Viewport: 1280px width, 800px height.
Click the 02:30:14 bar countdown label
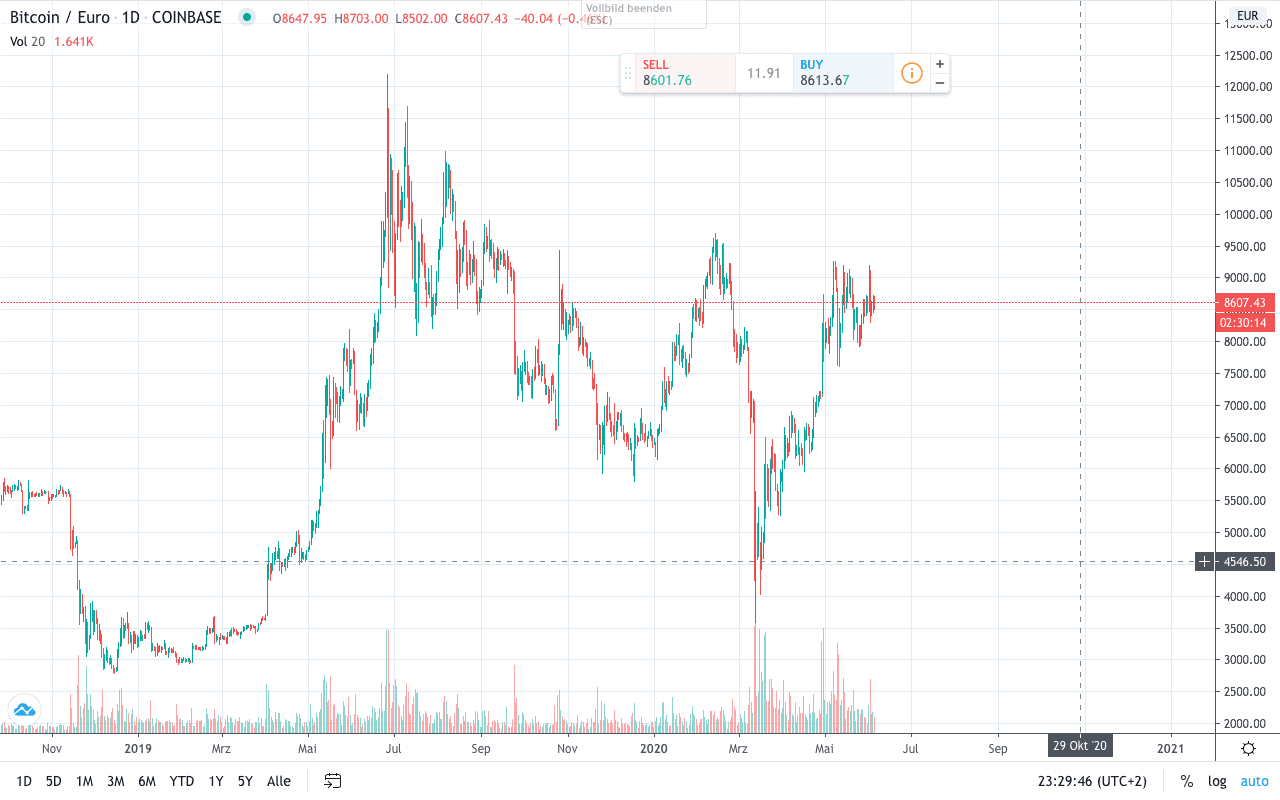click(x=1244, y=322)
